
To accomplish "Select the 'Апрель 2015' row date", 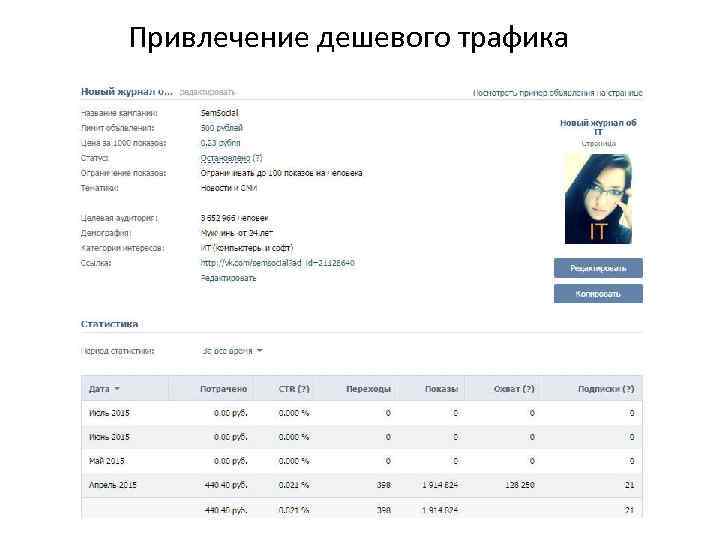I will 112,485.
